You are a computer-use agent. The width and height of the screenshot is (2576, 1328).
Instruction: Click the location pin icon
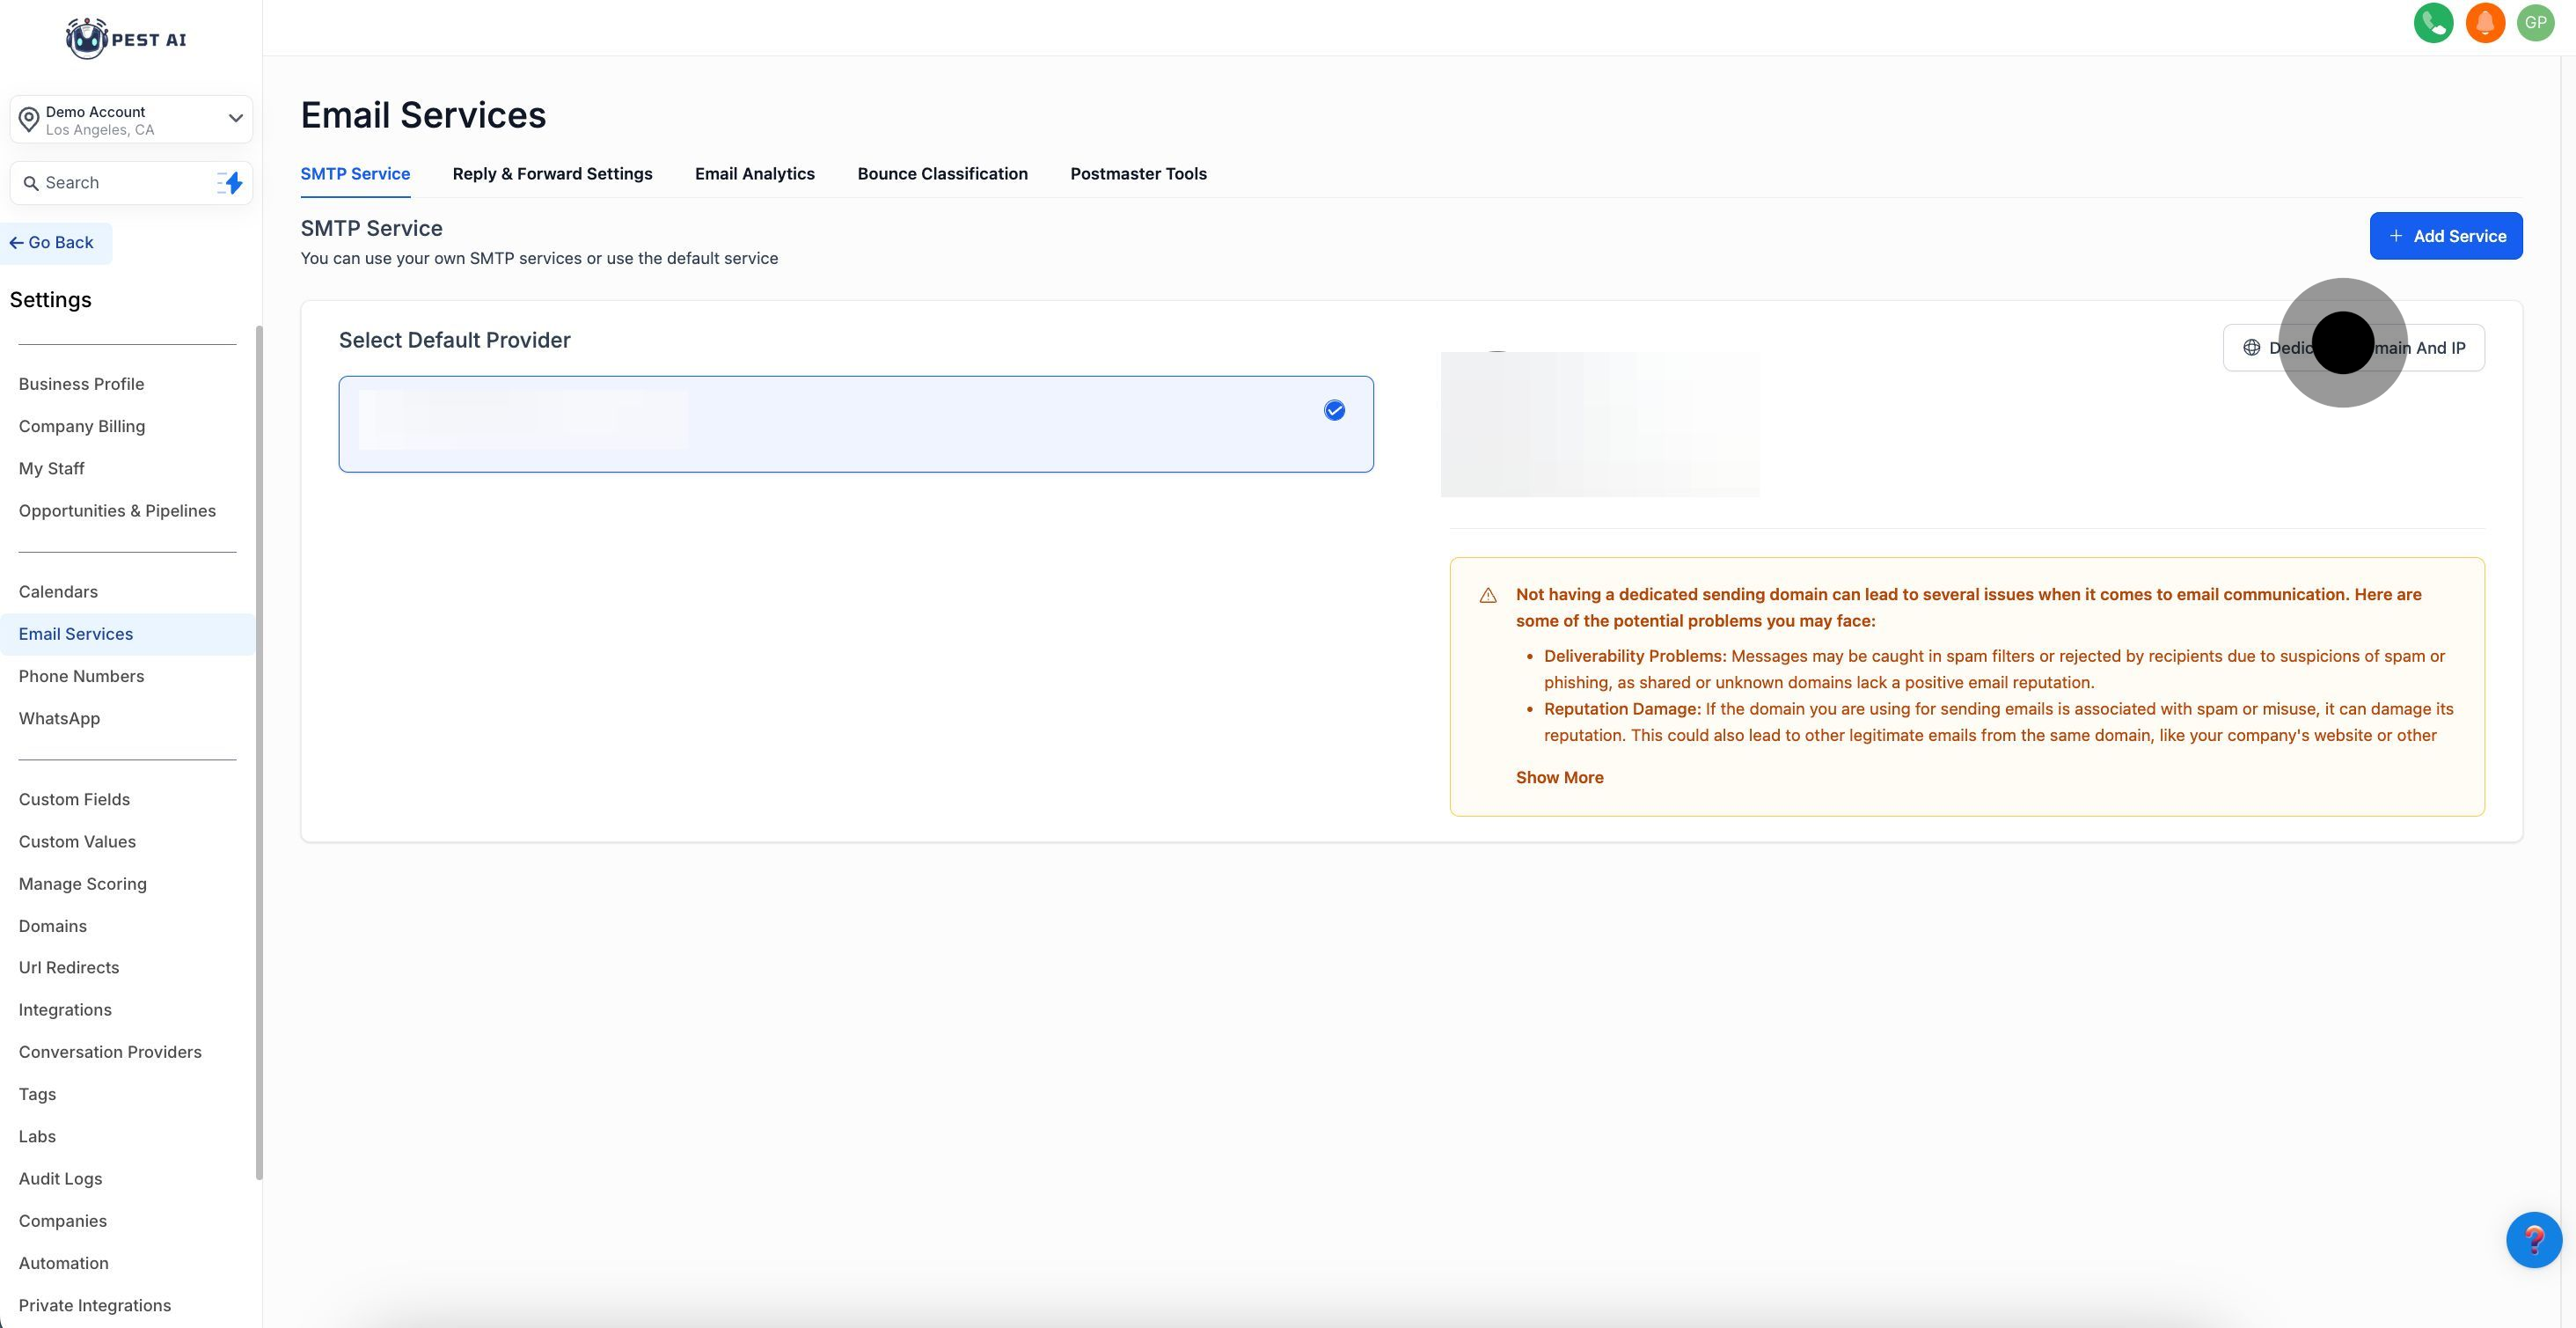[x=29, y=120]
